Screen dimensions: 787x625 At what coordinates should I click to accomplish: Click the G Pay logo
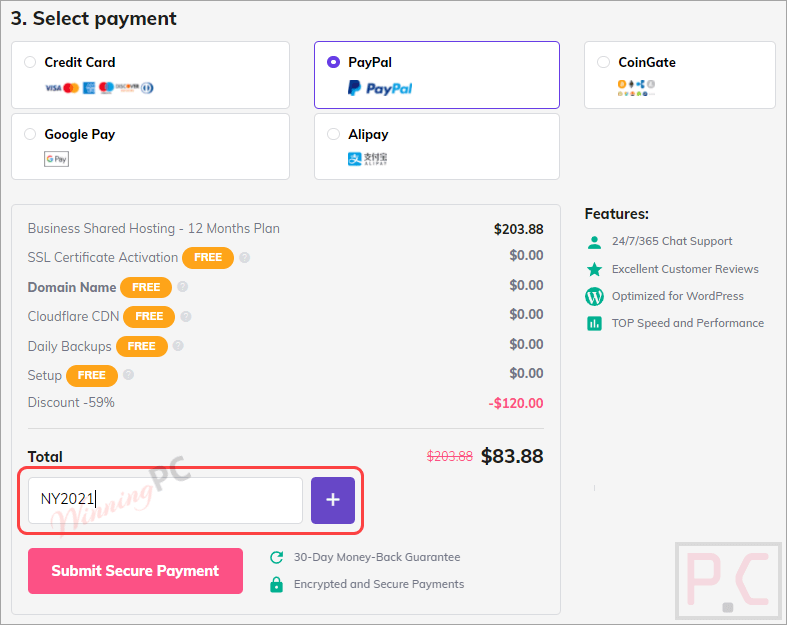coord(56,159)
